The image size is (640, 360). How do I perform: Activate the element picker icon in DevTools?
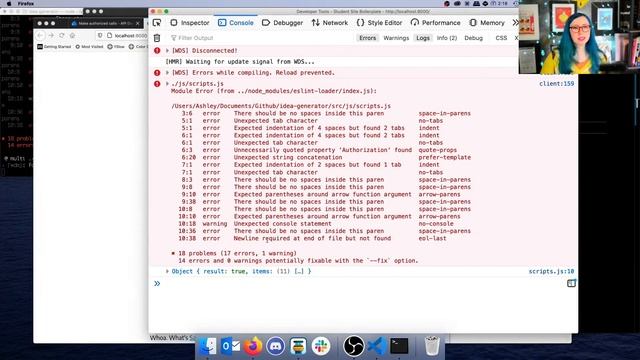pos(157,23)
